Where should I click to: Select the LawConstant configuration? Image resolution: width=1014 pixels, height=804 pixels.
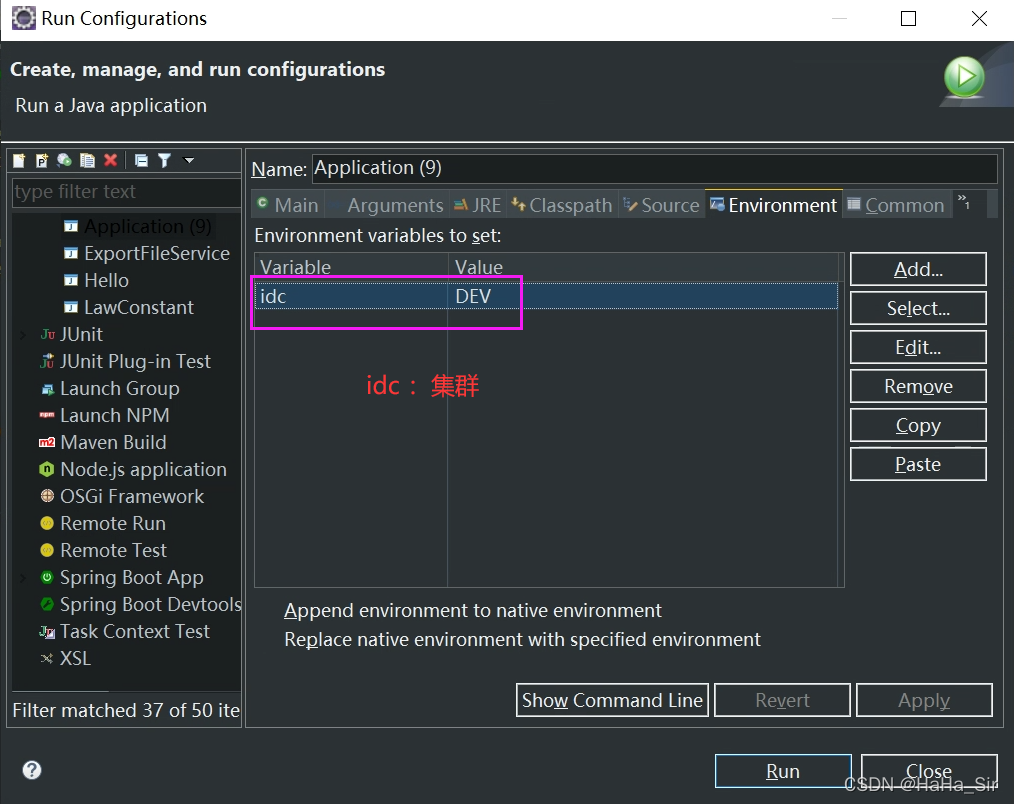(x=138, y=307)
